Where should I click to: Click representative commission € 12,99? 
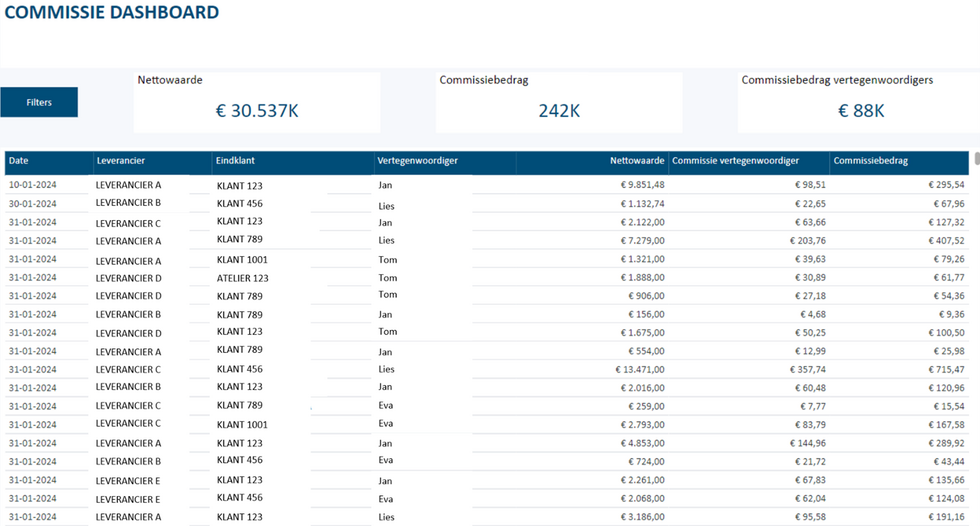[x=810, y=351]
